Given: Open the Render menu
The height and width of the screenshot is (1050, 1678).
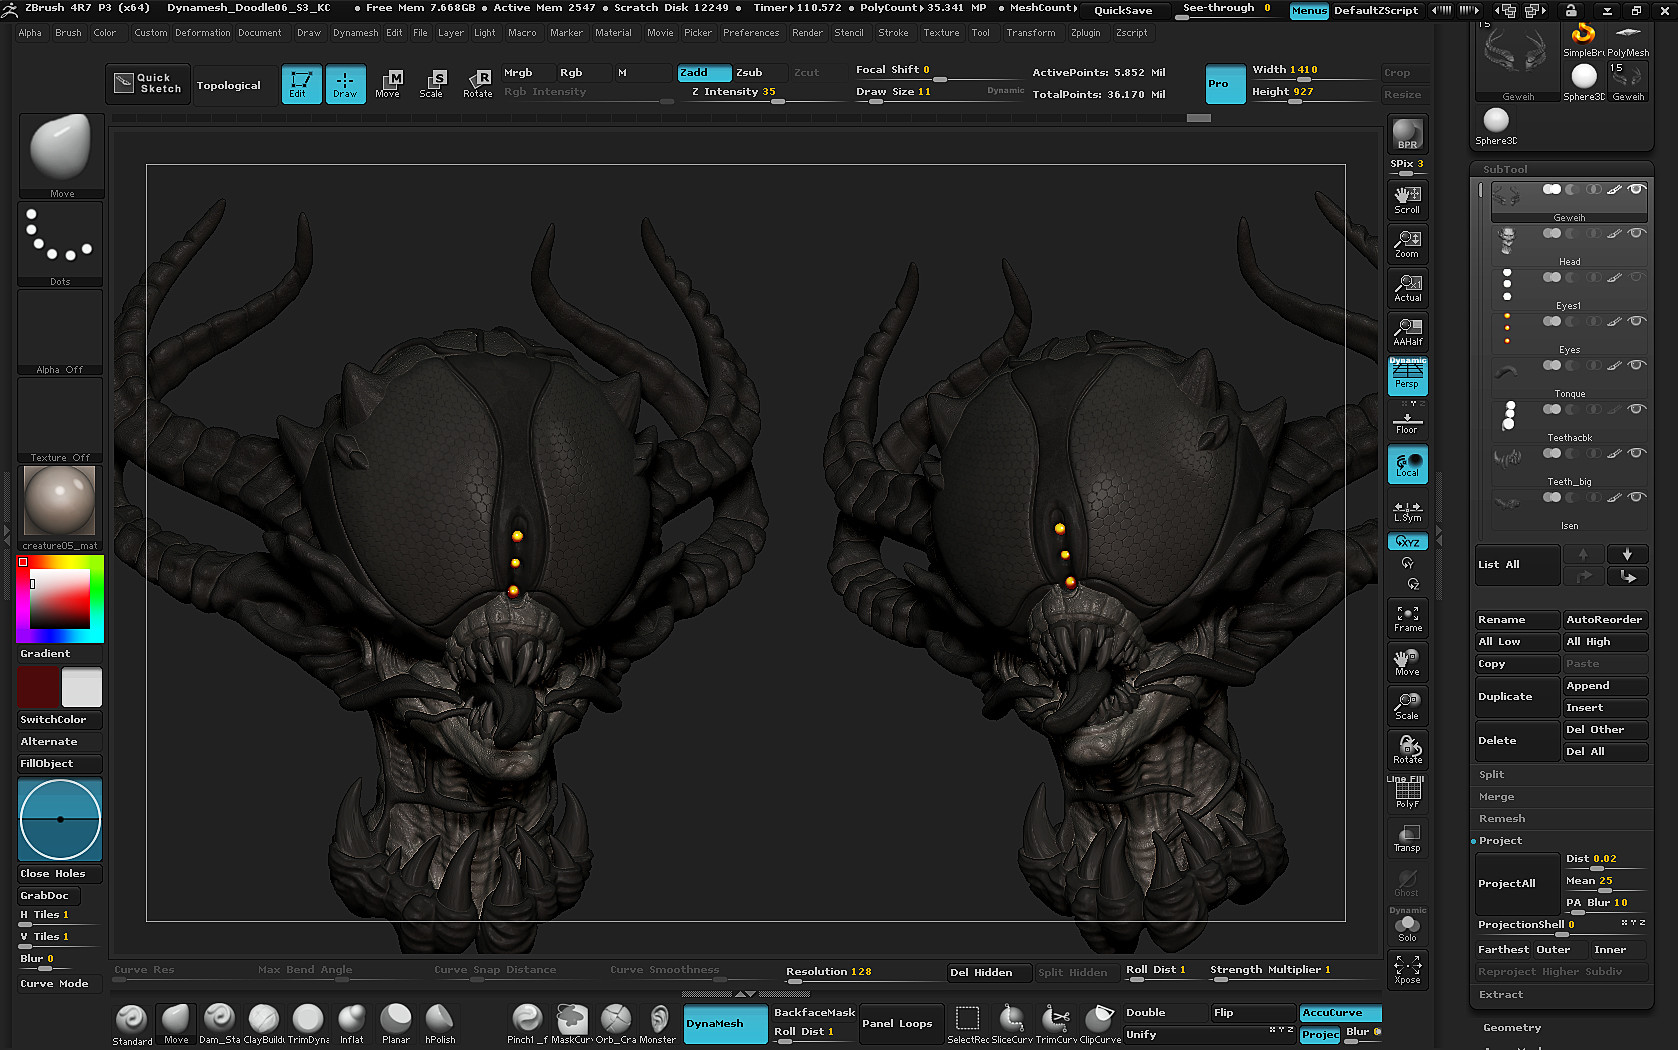Looking at the screenshot, I should click(x=807, y=33).
